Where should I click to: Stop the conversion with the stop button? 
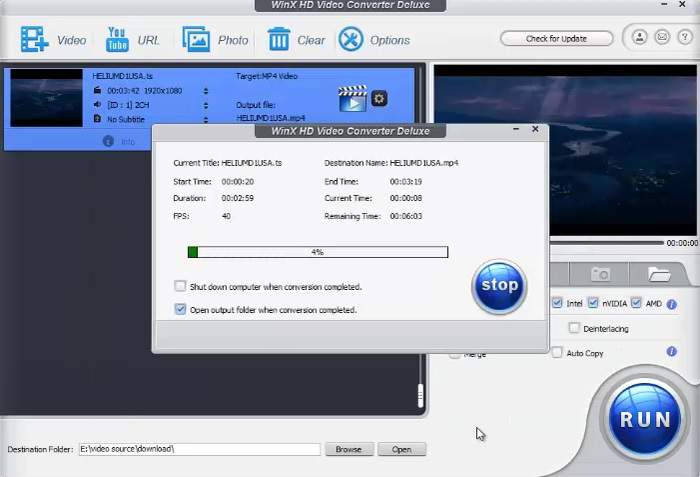click(499, 286)
